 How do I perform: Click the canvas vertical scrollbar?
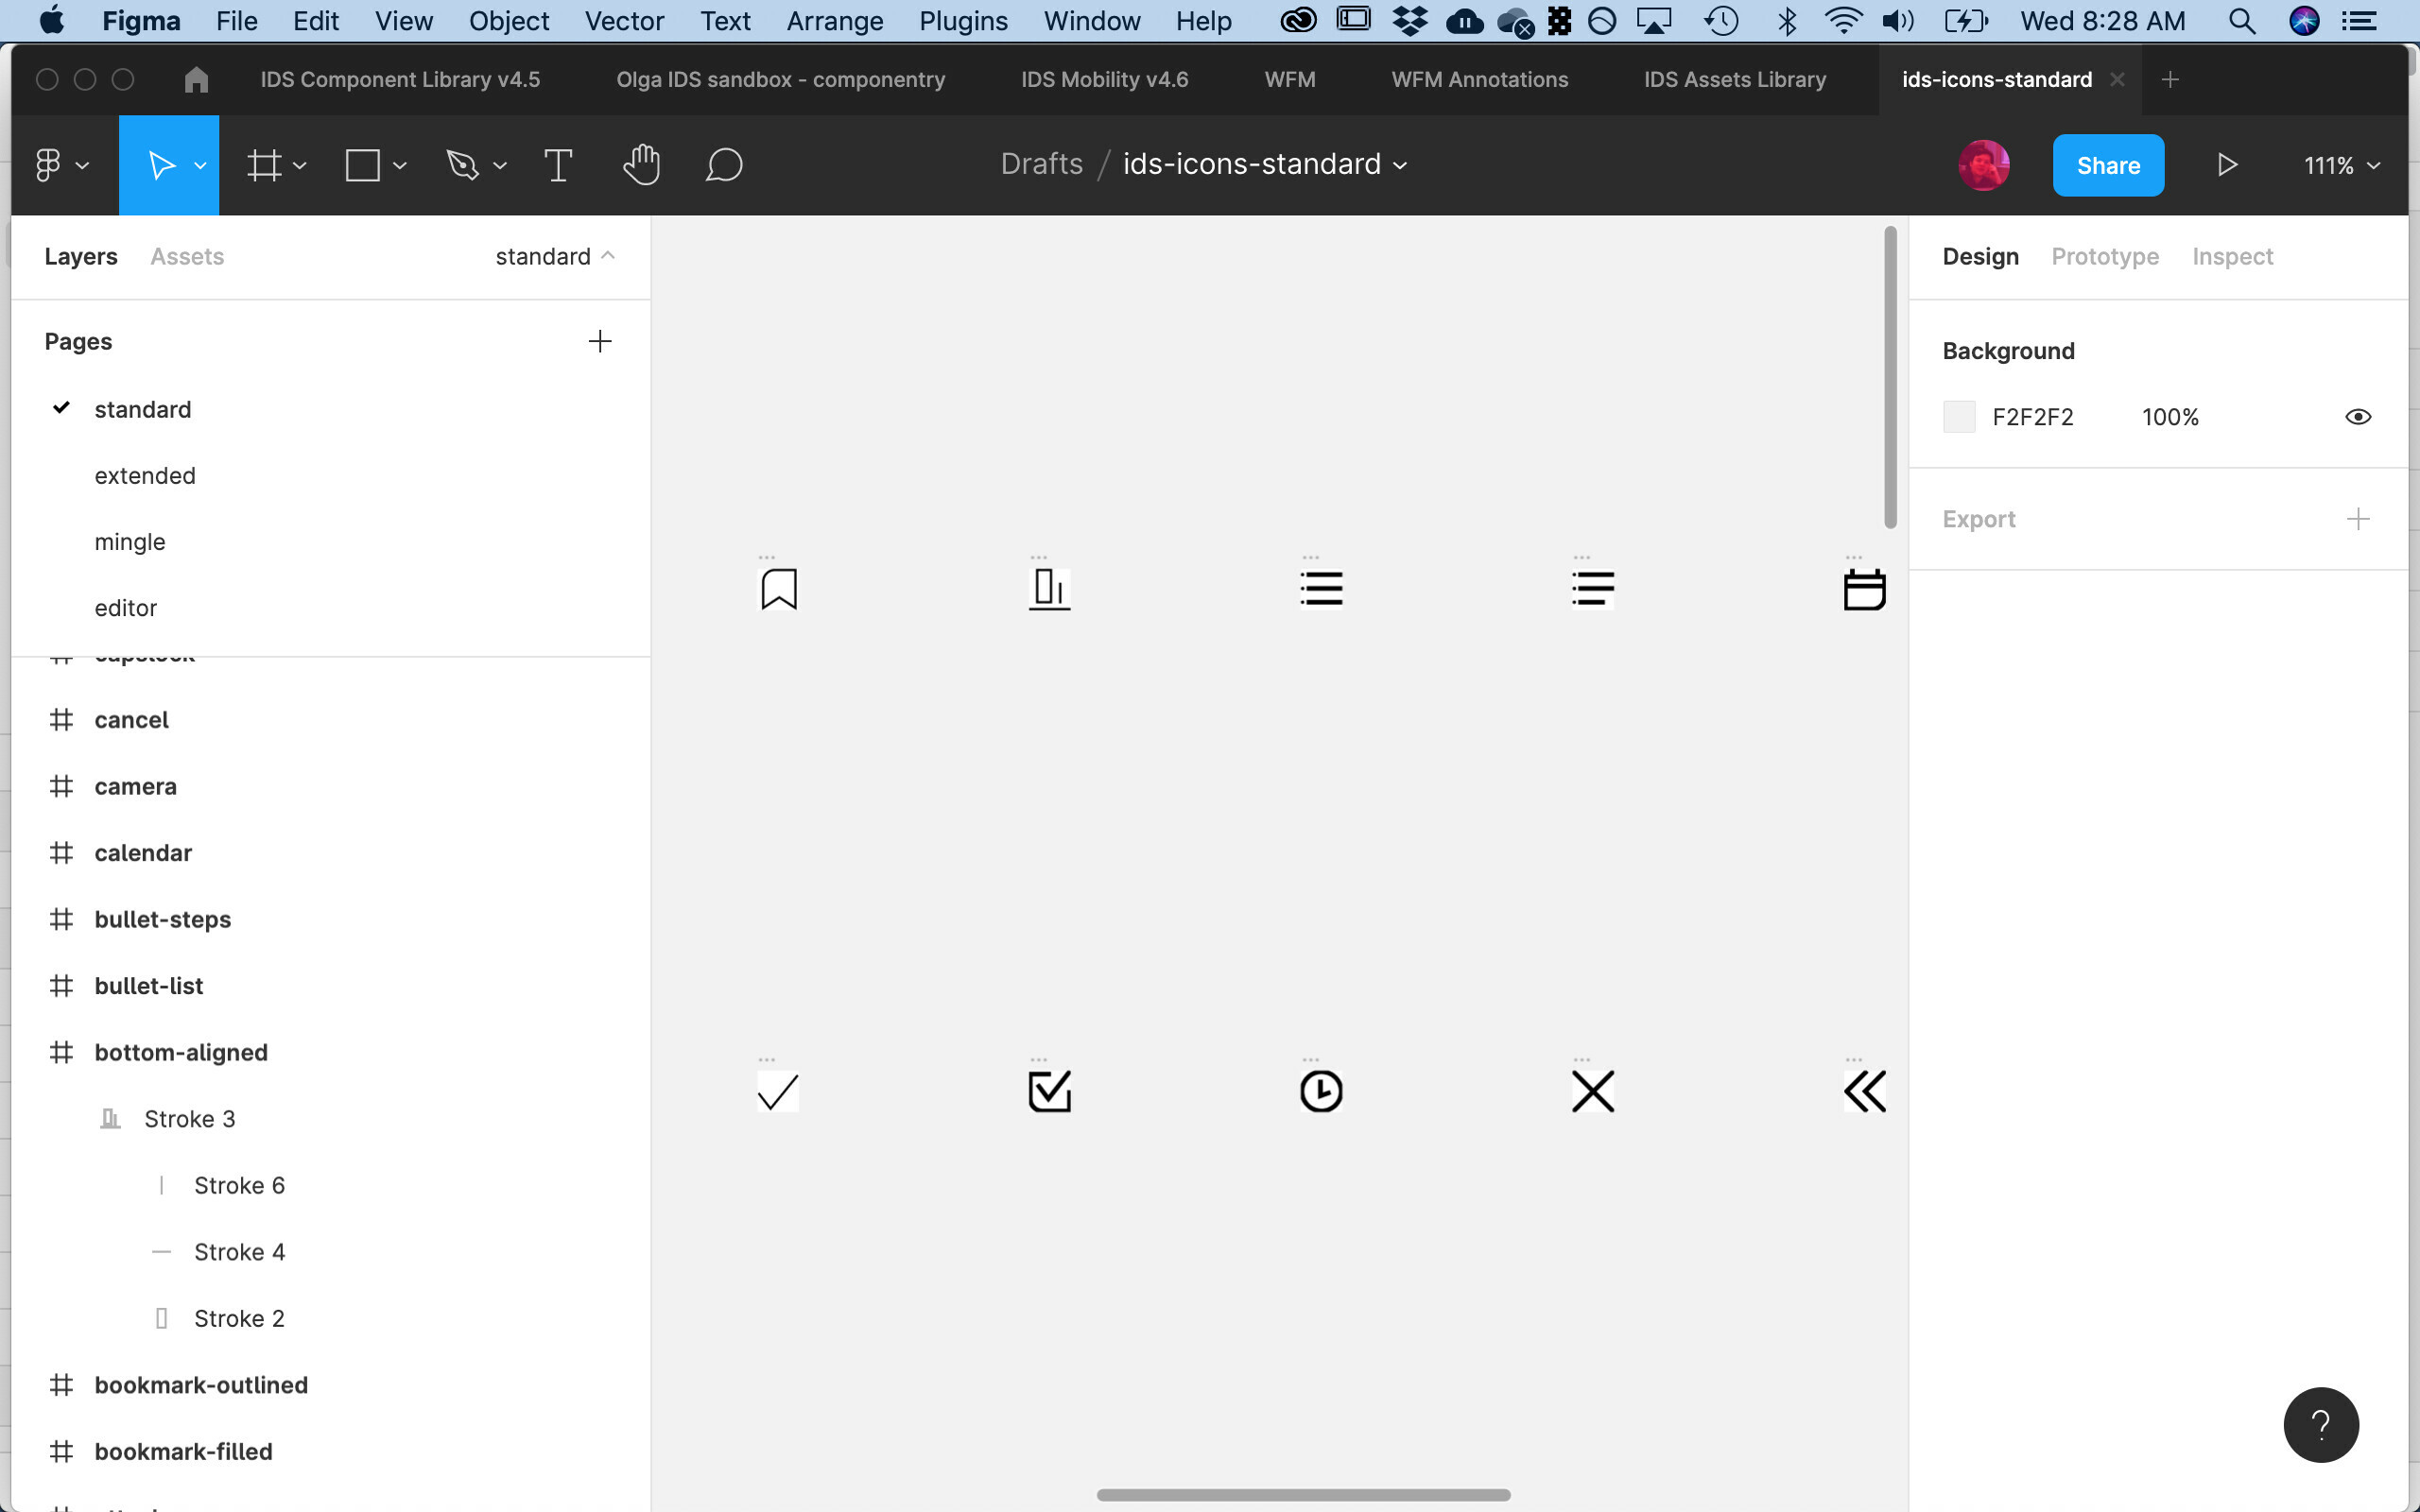click(1890, 377)
